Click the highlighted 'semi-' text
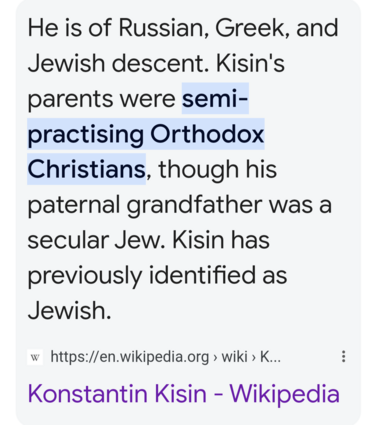Image resolution: width=376 pixels, height=425 pixels. point(215,99)
